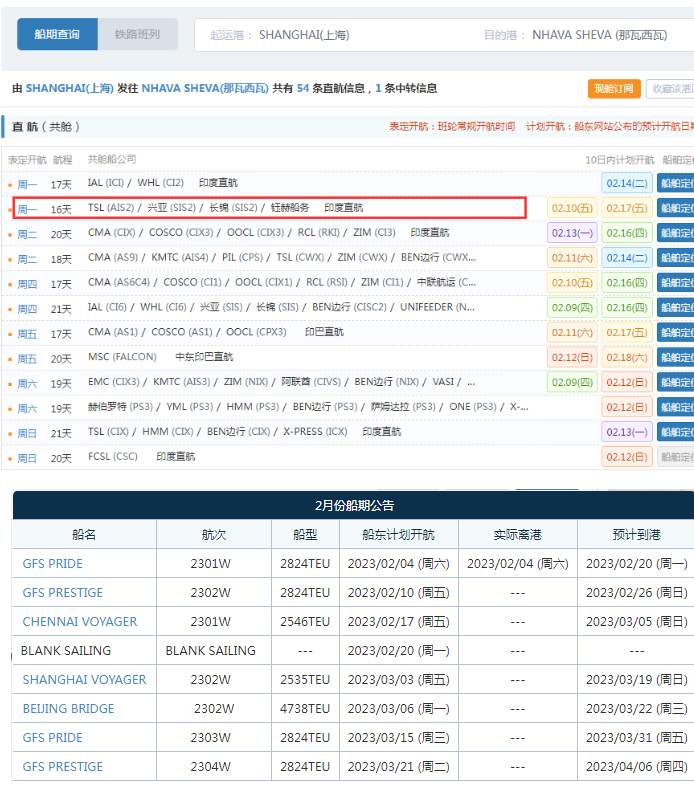
Task: Open GFS PRIDE voyage 2301W link
Action: [53, 564]
